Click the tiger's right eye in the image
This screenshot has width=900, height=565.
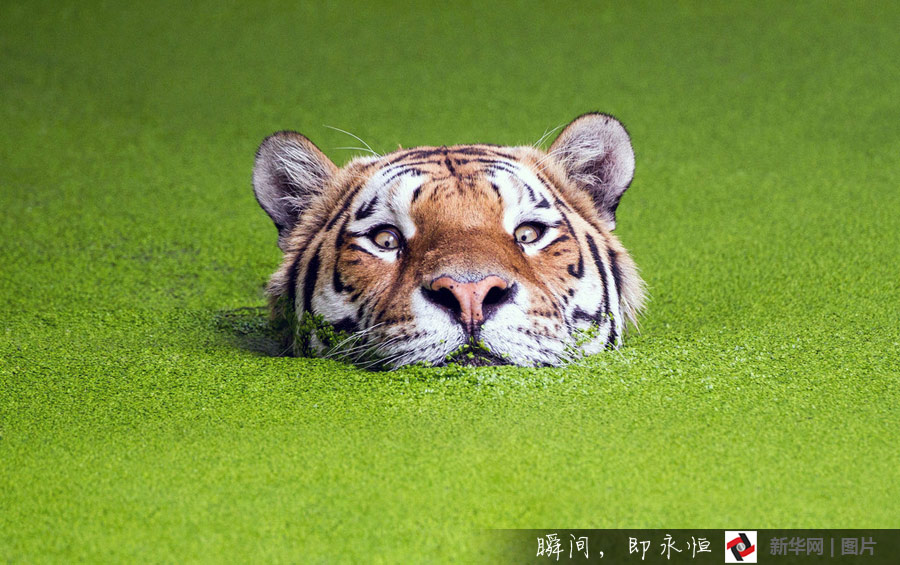point(527,233)
